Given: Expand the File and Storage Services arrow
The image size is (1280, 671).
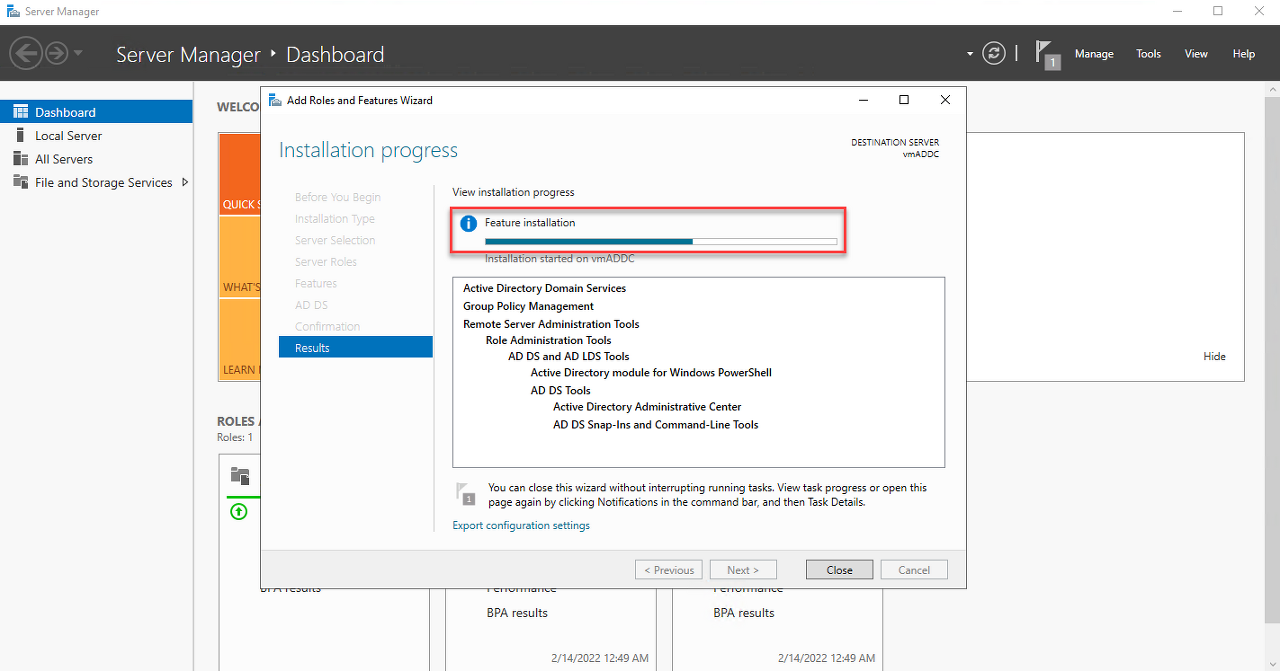Looking at the screenshot, I should point(185,182).
